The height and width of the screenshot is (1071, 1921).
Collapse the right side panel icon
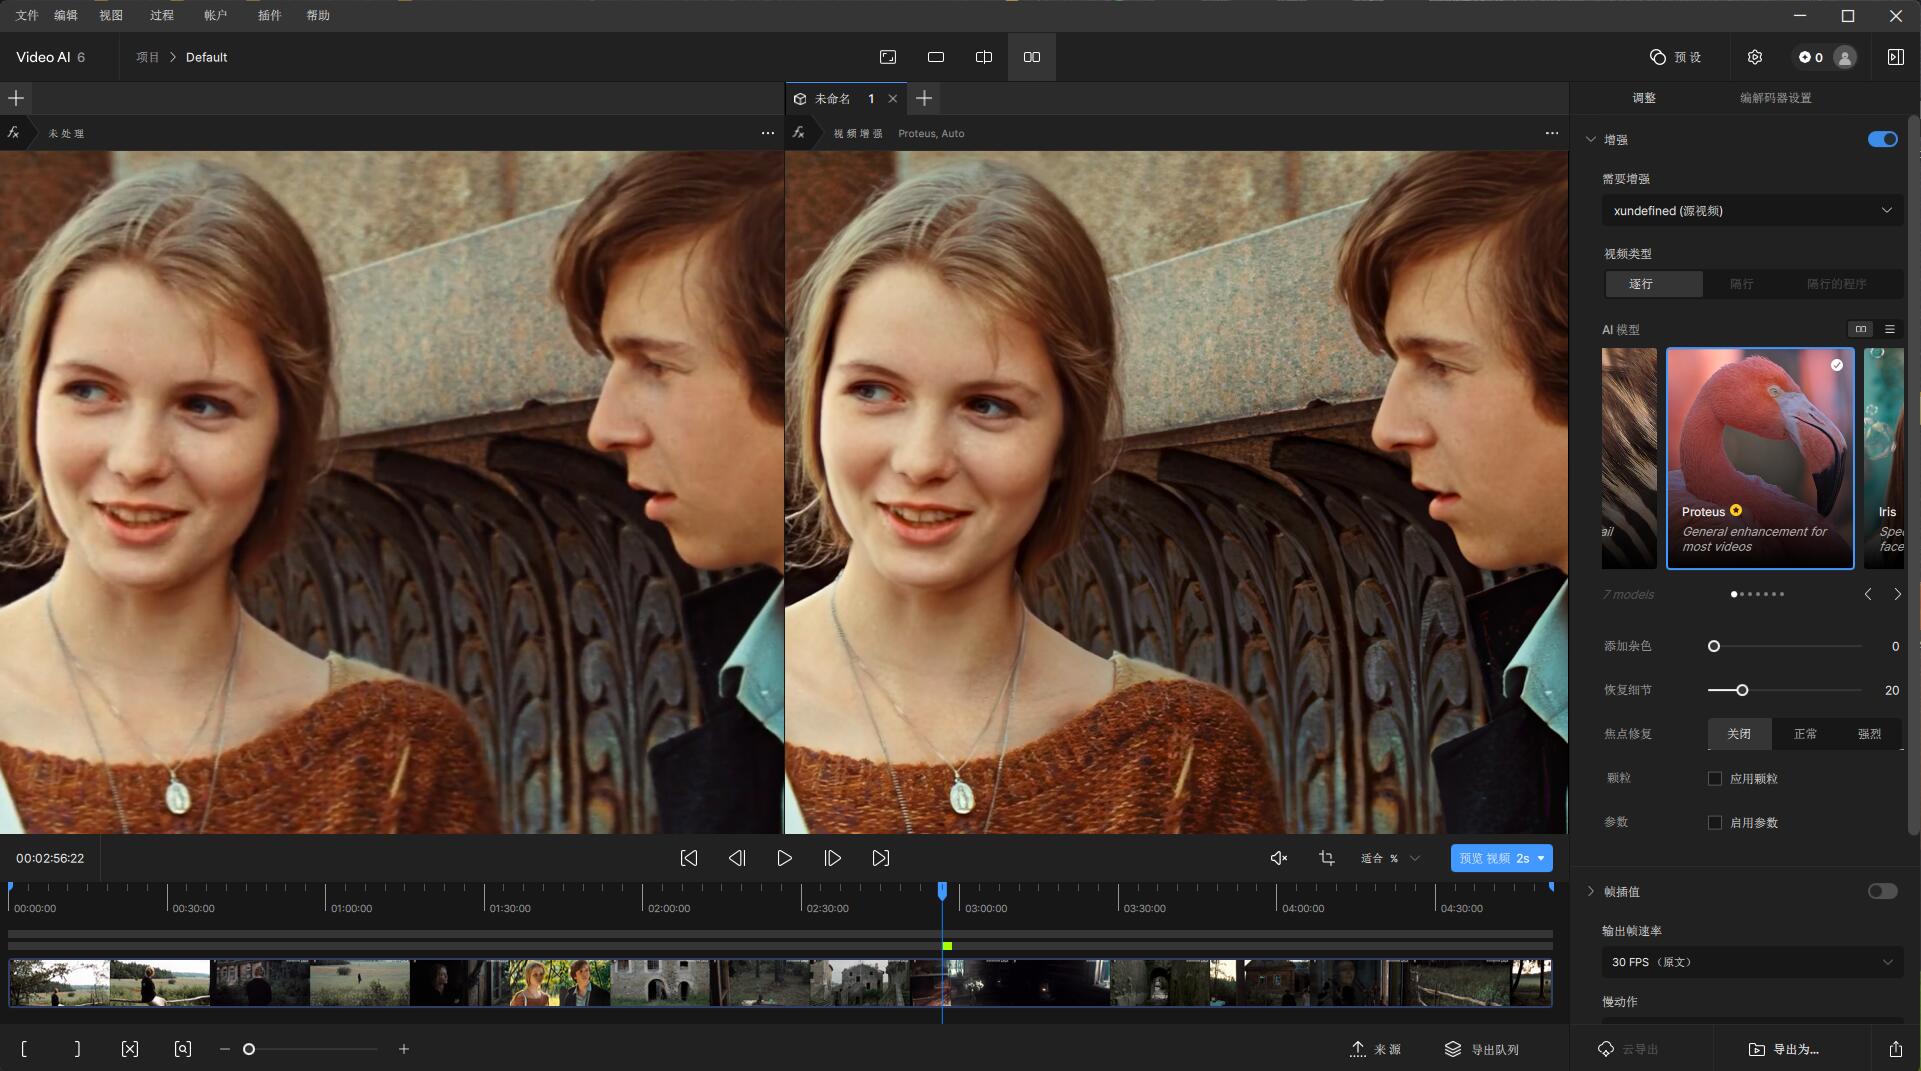1896,57
